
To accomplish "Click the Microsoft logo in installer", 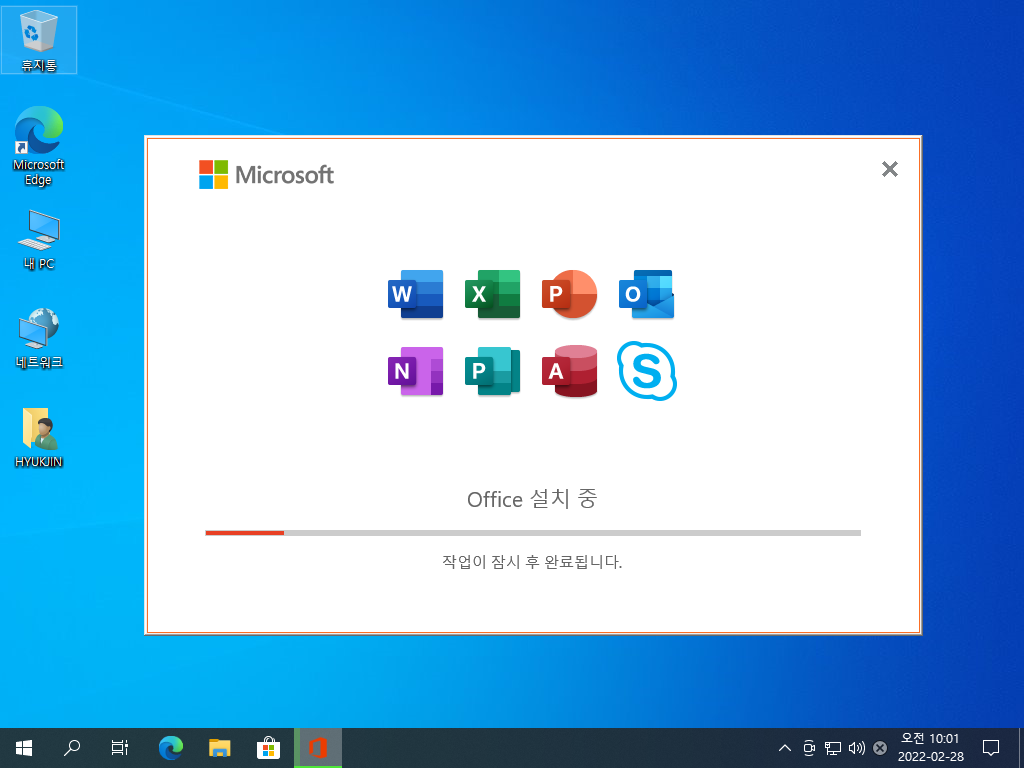I will coord(266,174).
